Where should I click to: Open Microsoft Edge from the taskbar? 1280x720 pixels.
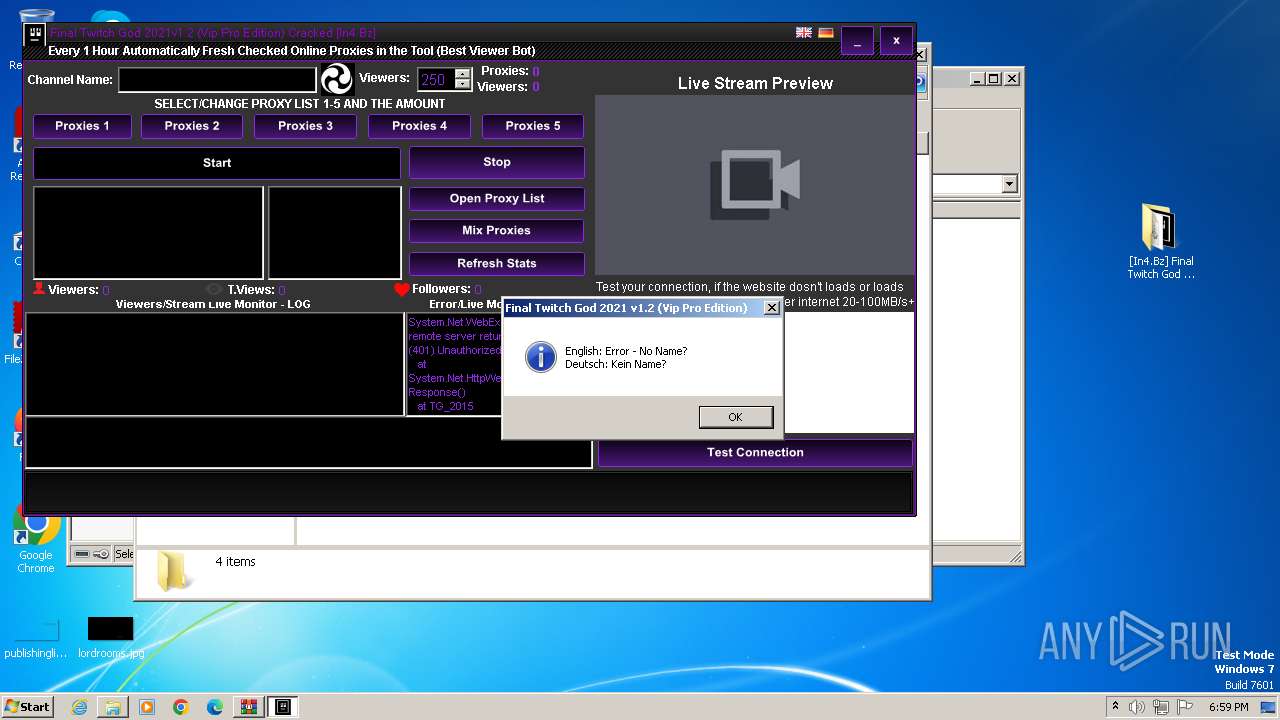pyautogui.click(x=215, y=707)
